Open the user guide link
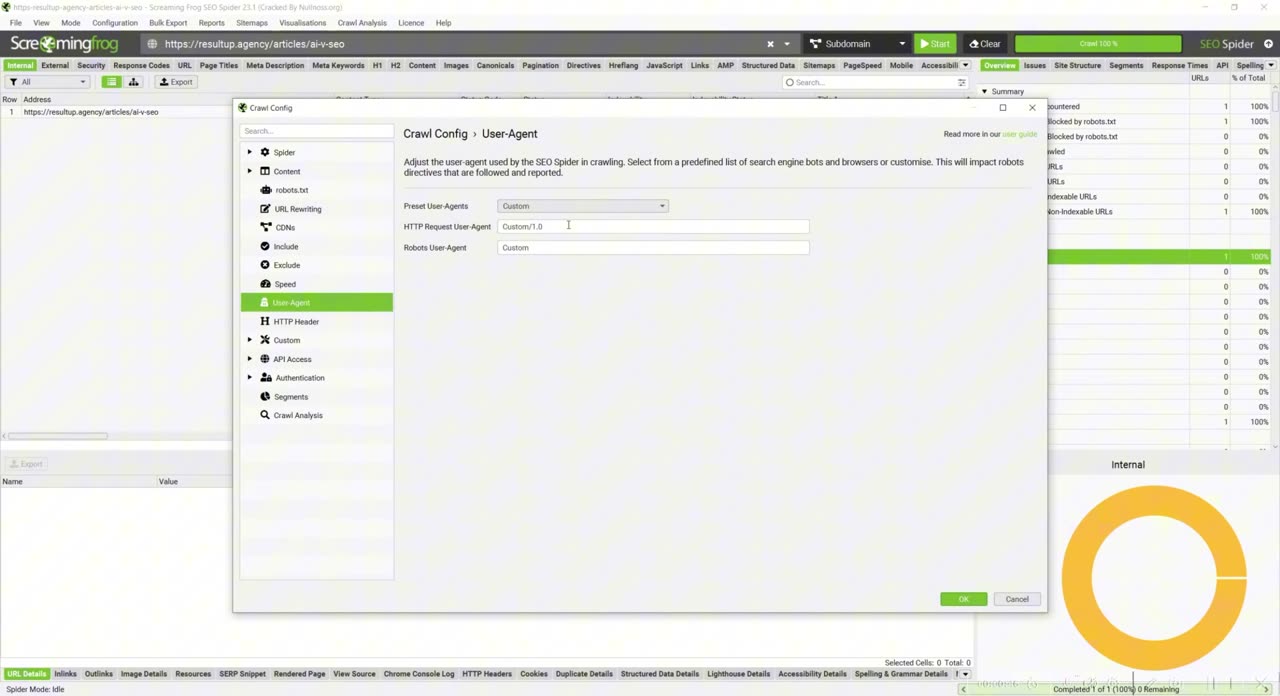This screenshot has width=1280, height=696. (1020, 134)
